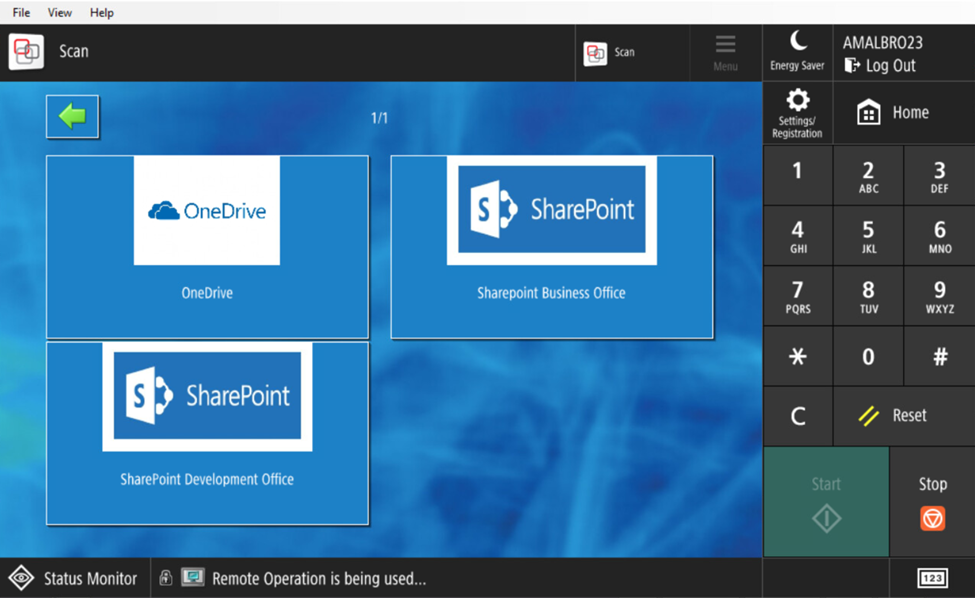
Task: Go to the Home screen
Action: click(904, 113)
